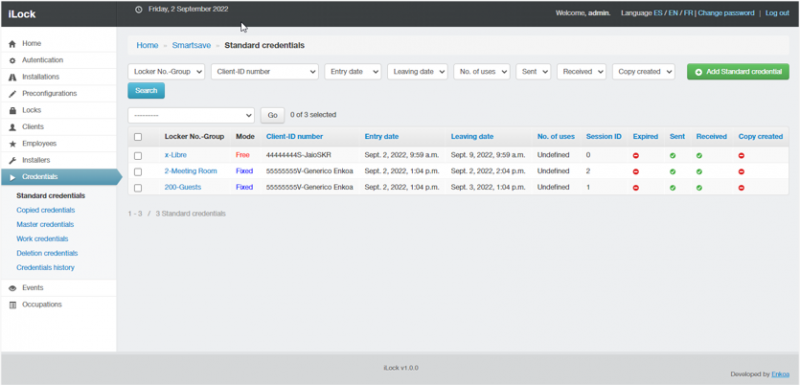This screenshot has height=385, width=800.
Task: Click the blue Search button
Action: click(x=146, y=90)
